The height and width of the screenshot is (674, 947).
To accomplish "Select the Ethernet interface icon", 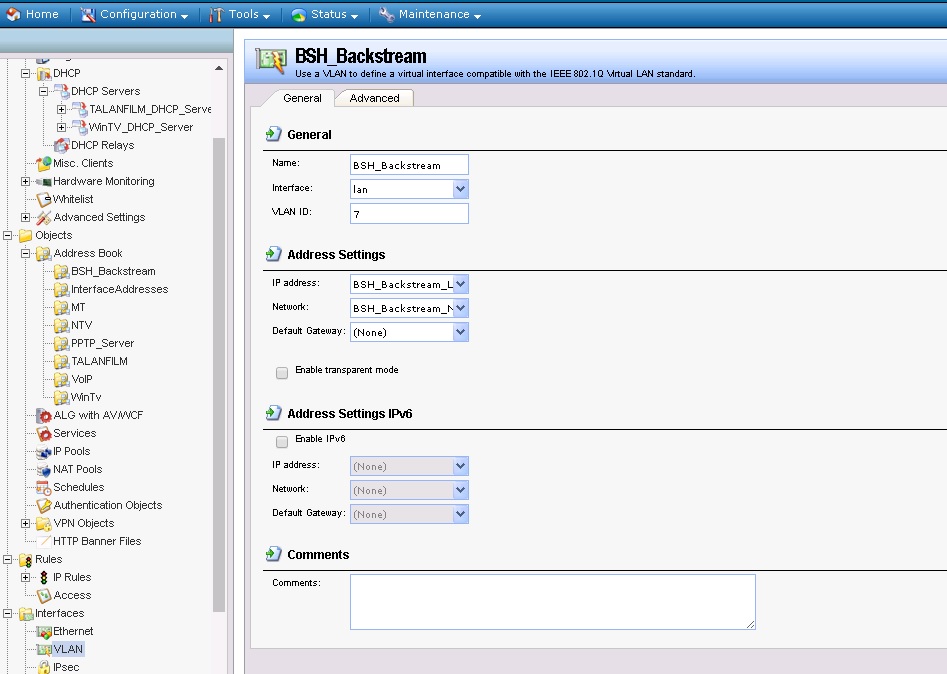I will 44,632.
